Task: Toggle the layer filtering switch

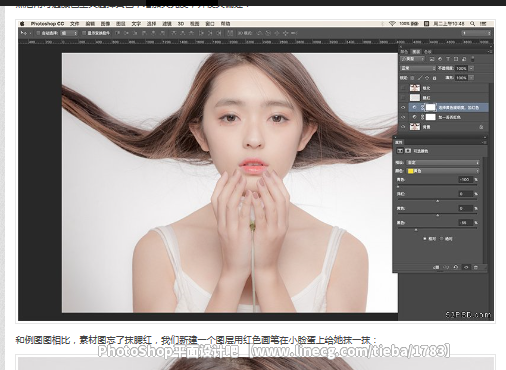Action: point(473,59)
